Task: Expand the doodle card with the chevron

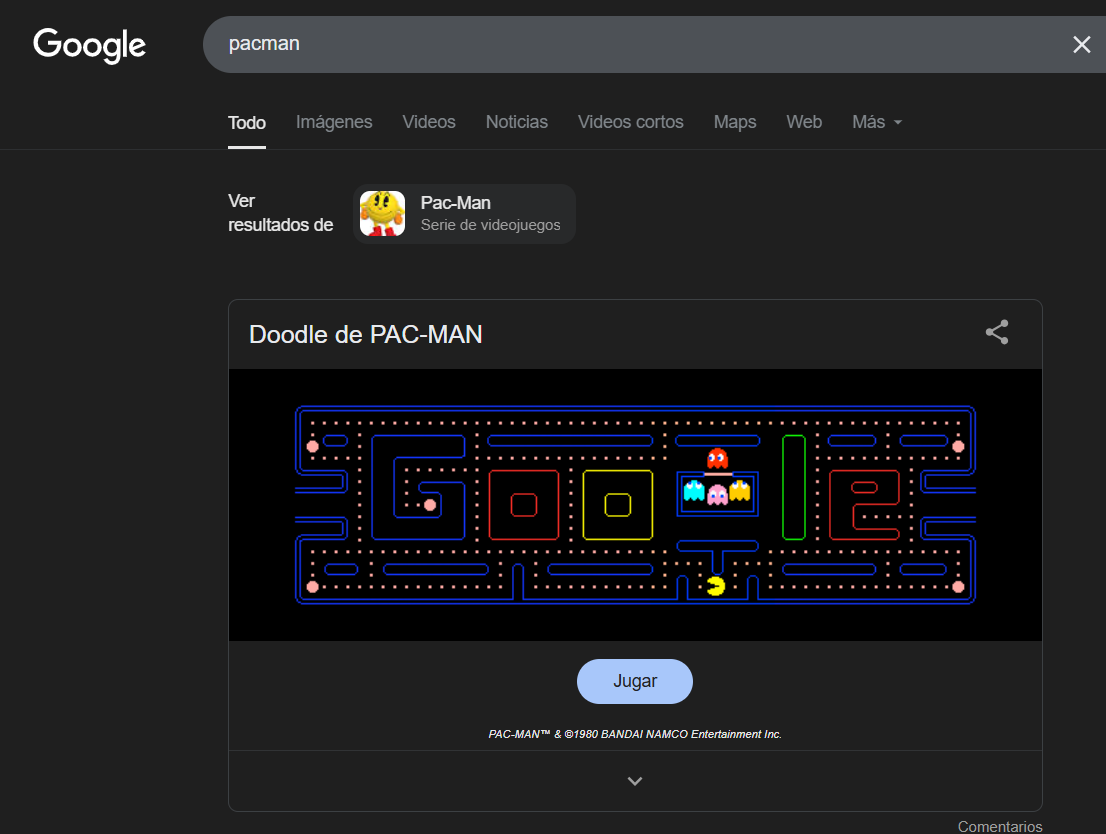Action: 635,781
